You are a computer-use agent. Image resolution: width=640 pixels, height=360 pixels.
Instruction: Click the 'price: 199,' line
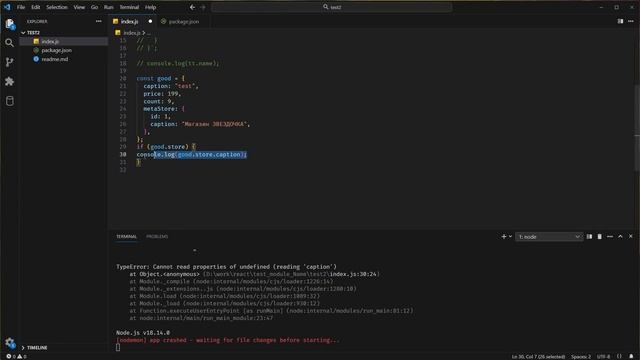point(162,94)
